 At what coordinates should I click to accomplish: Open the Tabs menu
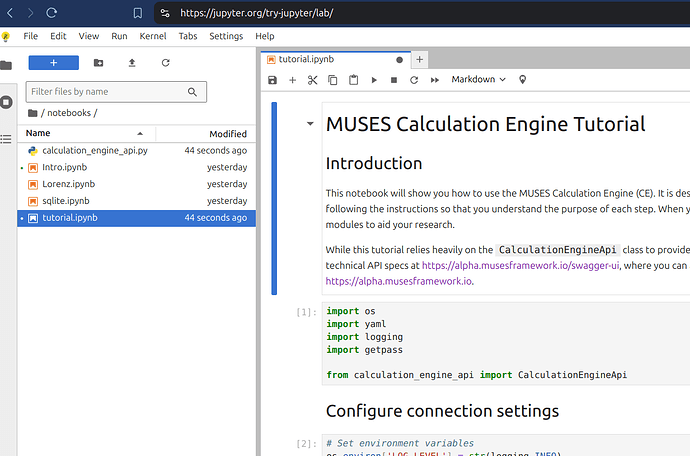click(188, 36)
